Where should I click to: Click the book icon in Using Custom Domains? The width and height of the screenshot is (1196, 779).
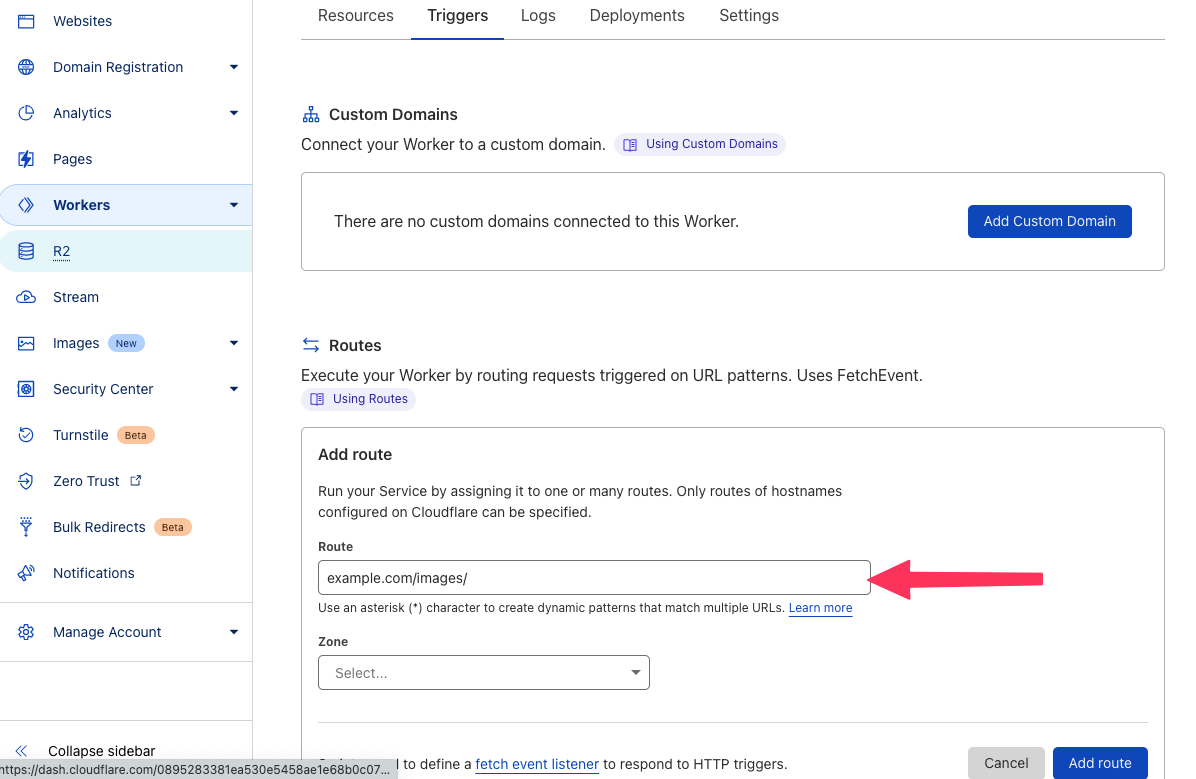pos(630,144)
